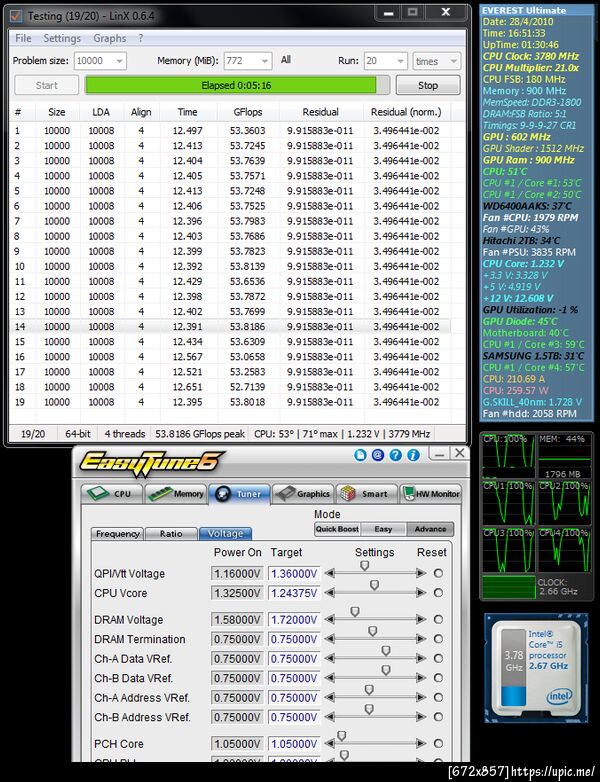Open the EasyTune6 help question mark icon
600x782 pixels.
point(396,455)
